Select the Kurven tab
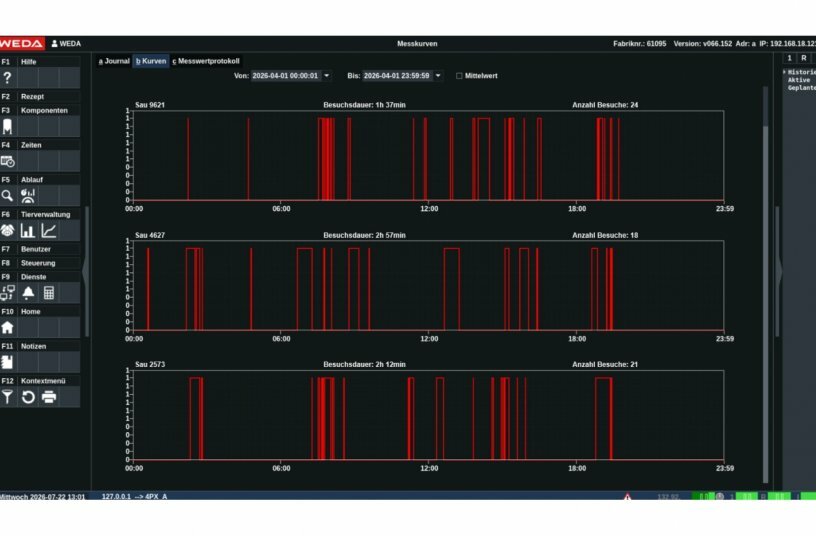Screen dimensions: 816x536 (x=151, y=61)
